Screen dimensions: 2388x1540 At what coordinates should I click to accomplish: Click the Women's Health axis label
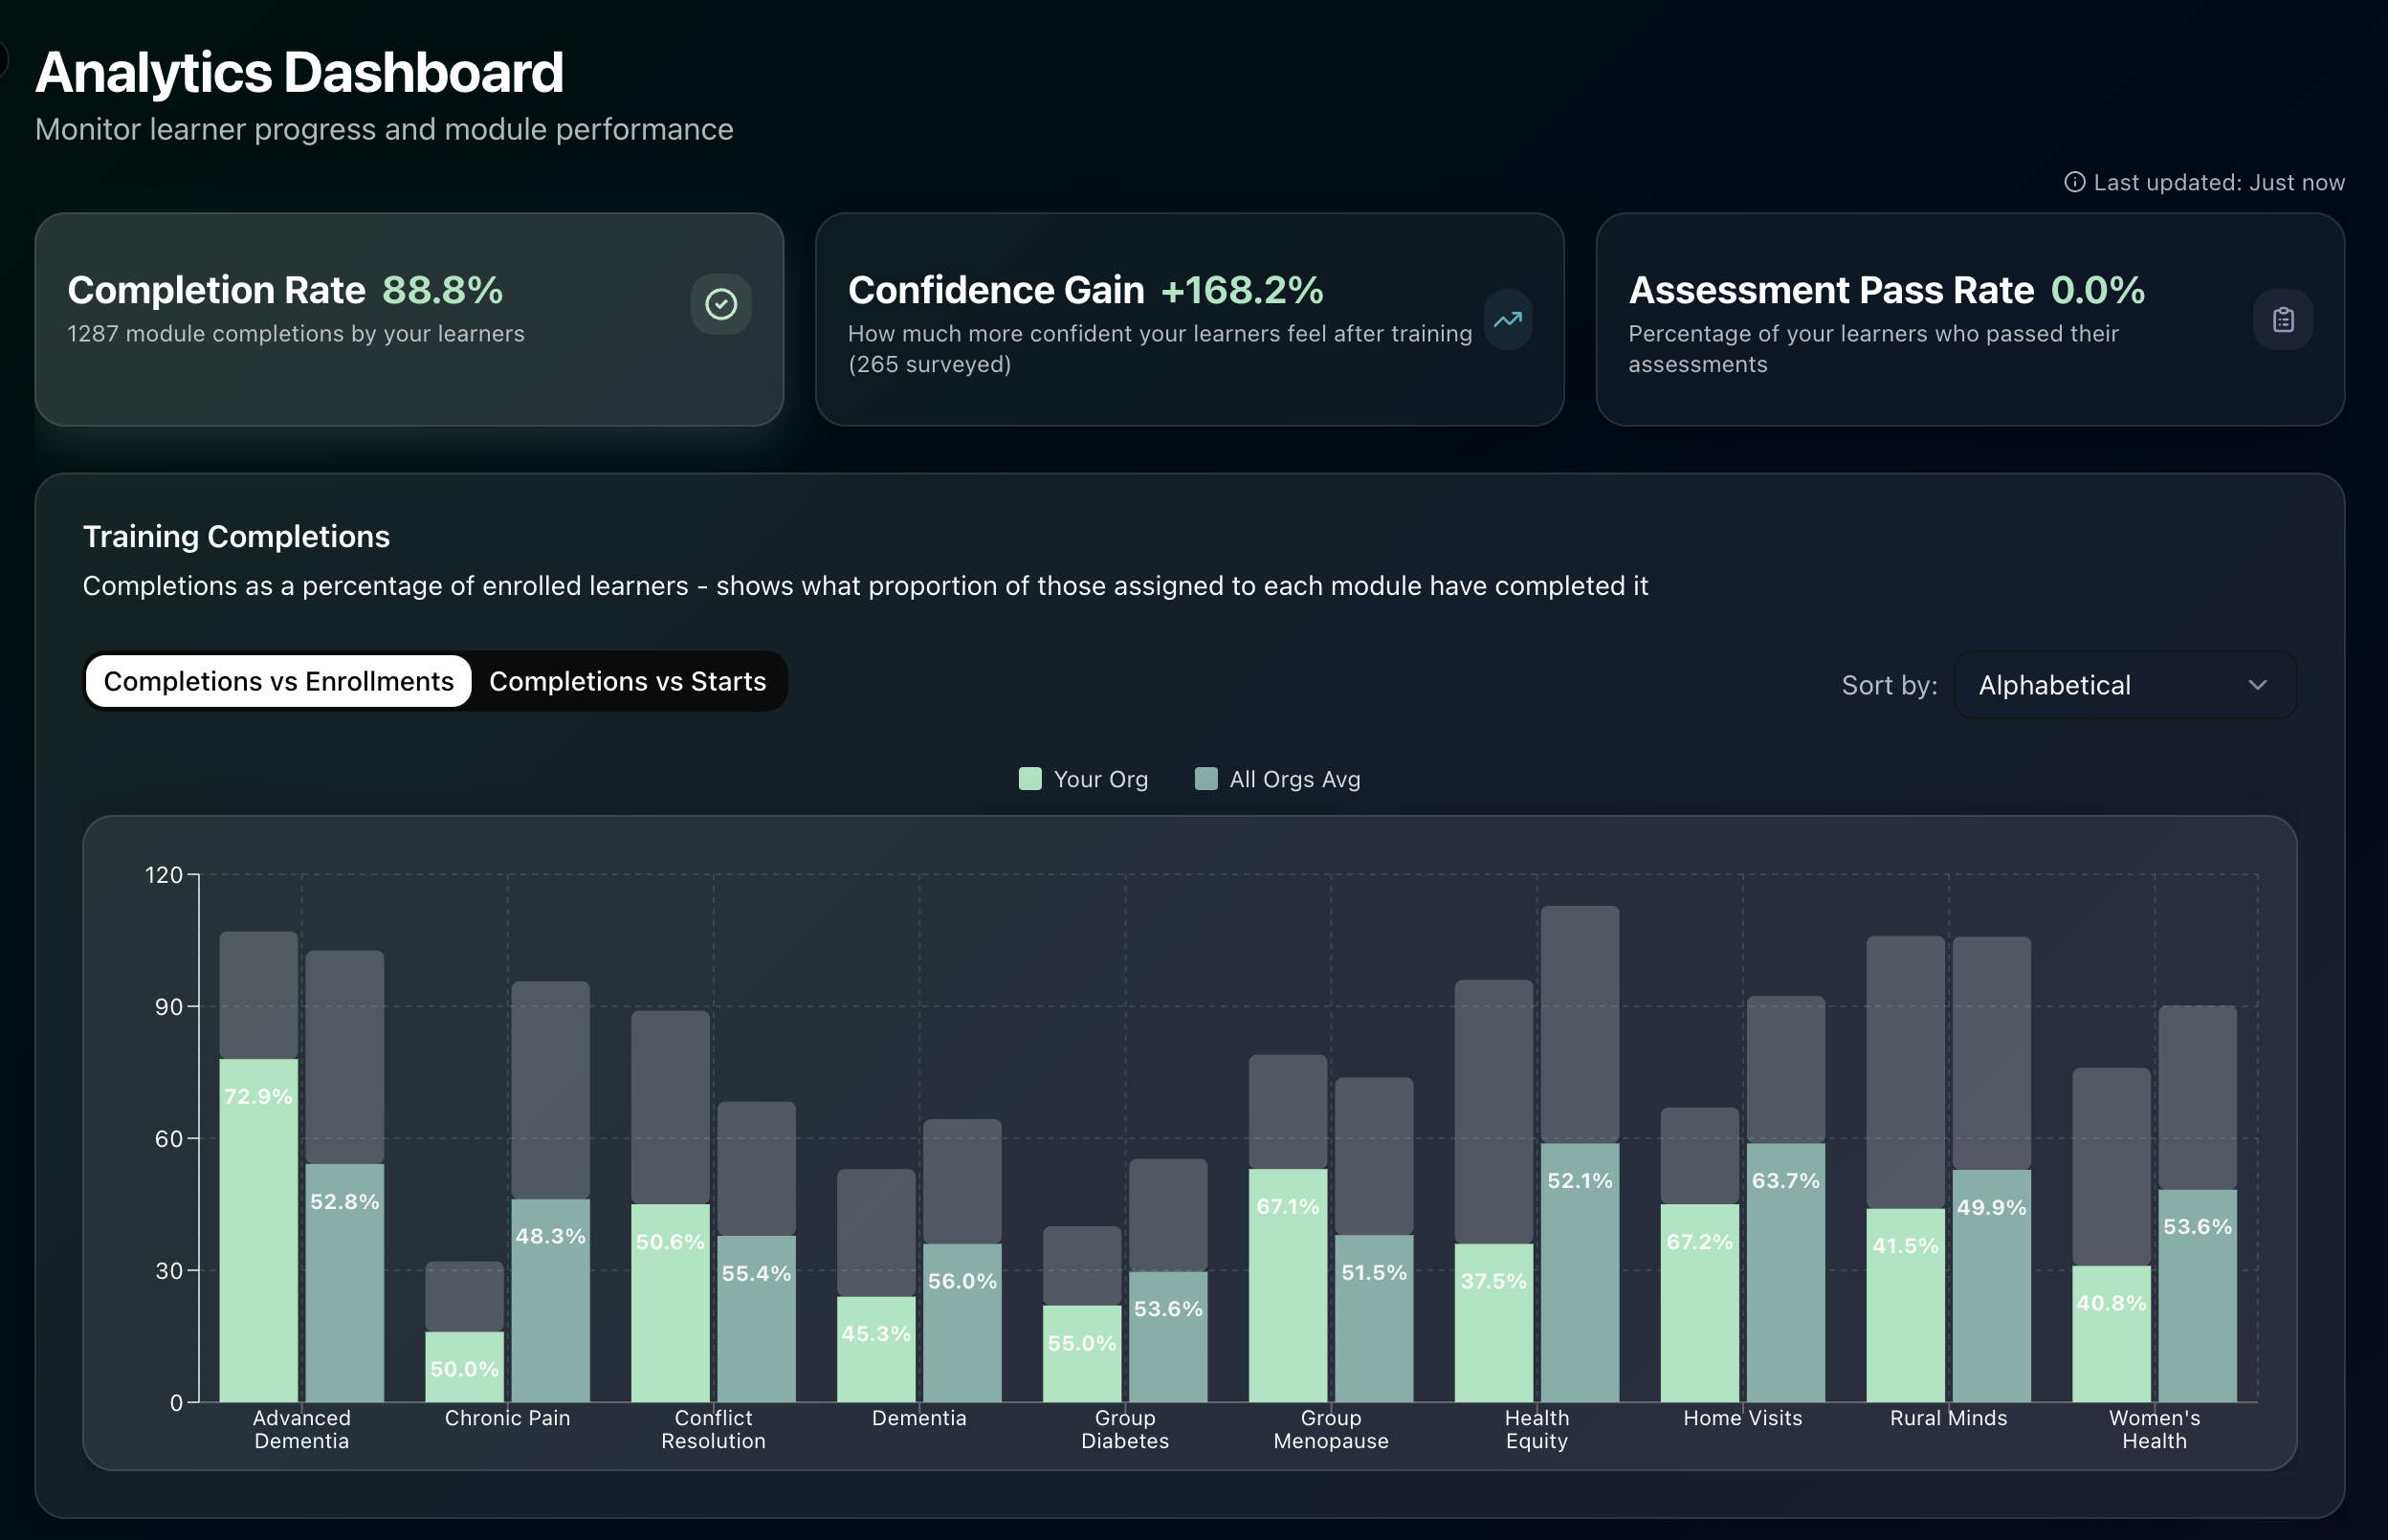coord(2155,1430)
